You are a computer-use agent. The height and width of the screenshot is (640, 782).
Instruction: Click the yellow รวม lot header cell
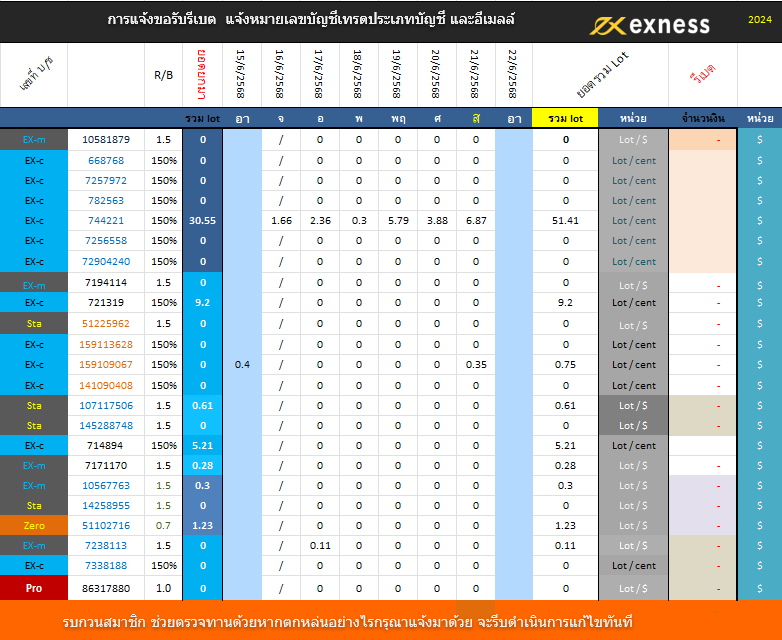pyautogui.click(x=565, y=118)
